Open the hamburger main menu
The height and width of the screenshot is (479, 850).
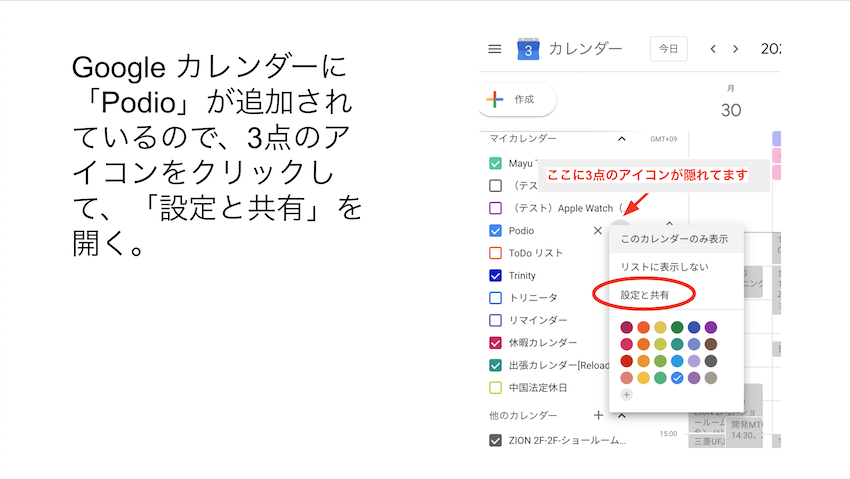click(494, 49)
